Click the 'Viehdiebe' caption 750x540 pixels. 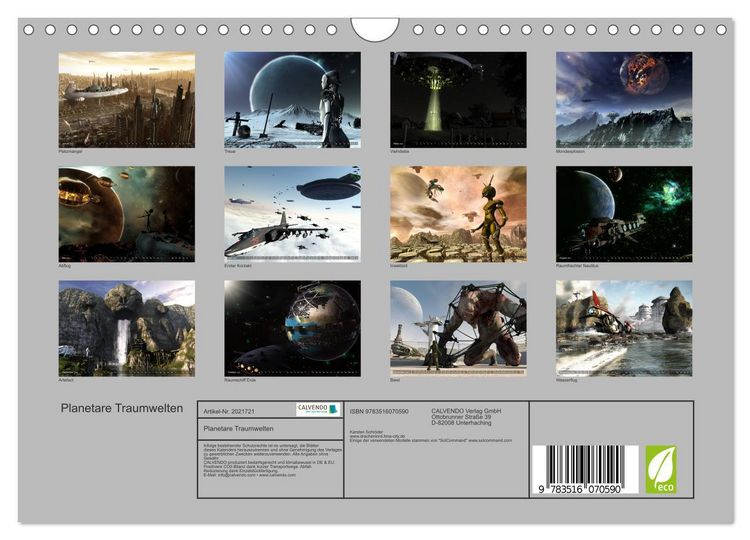[400, 151]
